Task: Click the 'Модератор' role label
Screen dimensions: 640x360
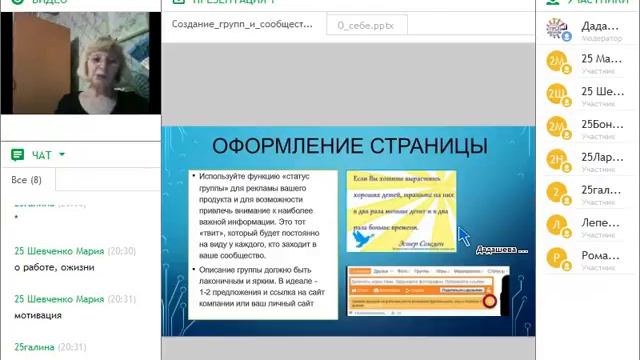Action: pos(602,38)
